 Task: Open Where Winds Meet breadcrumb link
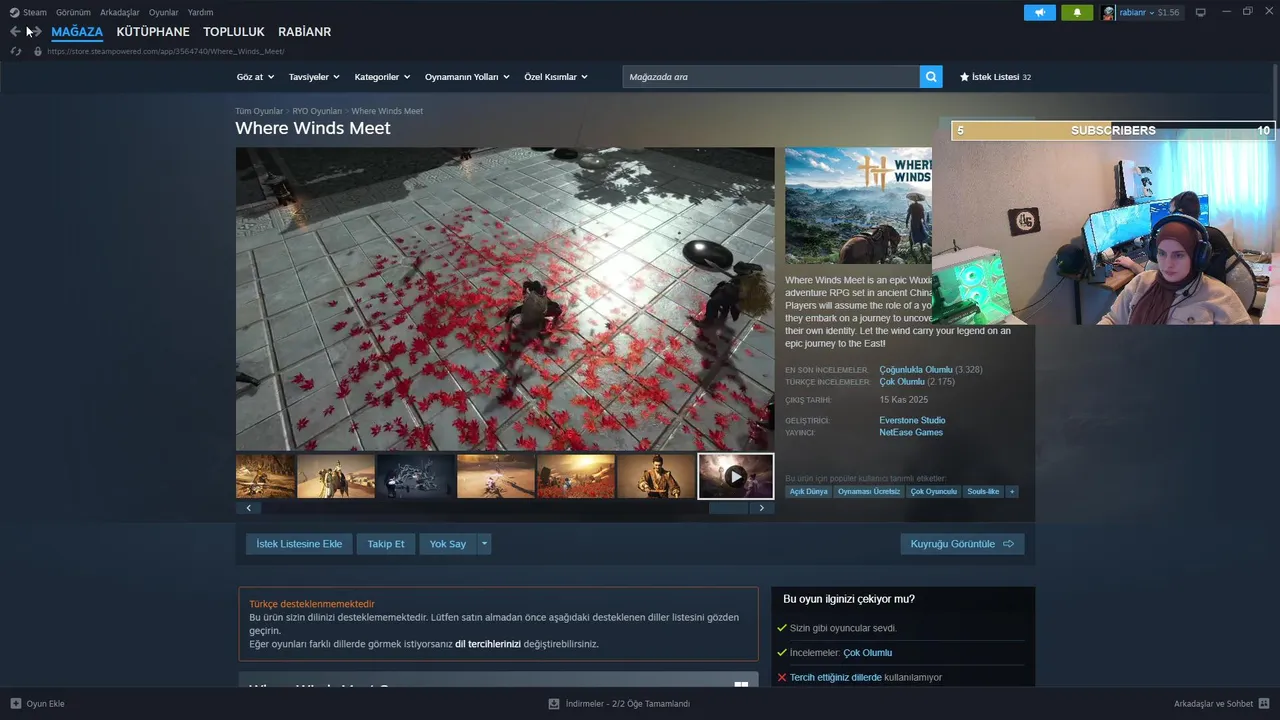point(387,111)
